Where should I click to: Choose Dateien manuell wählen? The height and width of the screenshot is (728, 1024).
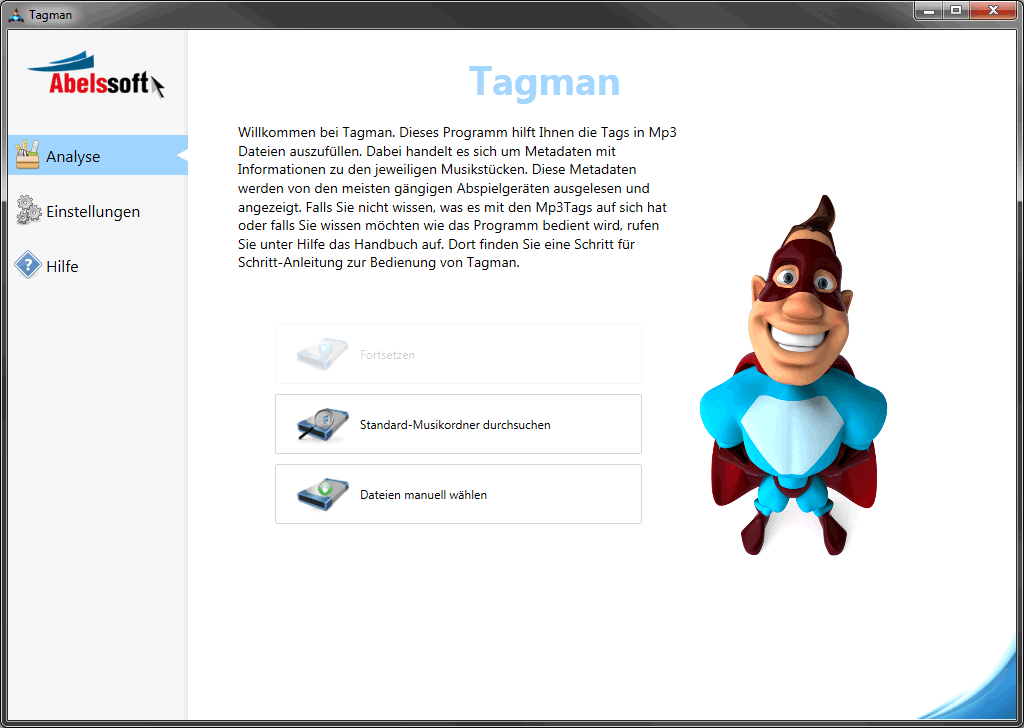(x=423, y=495)
